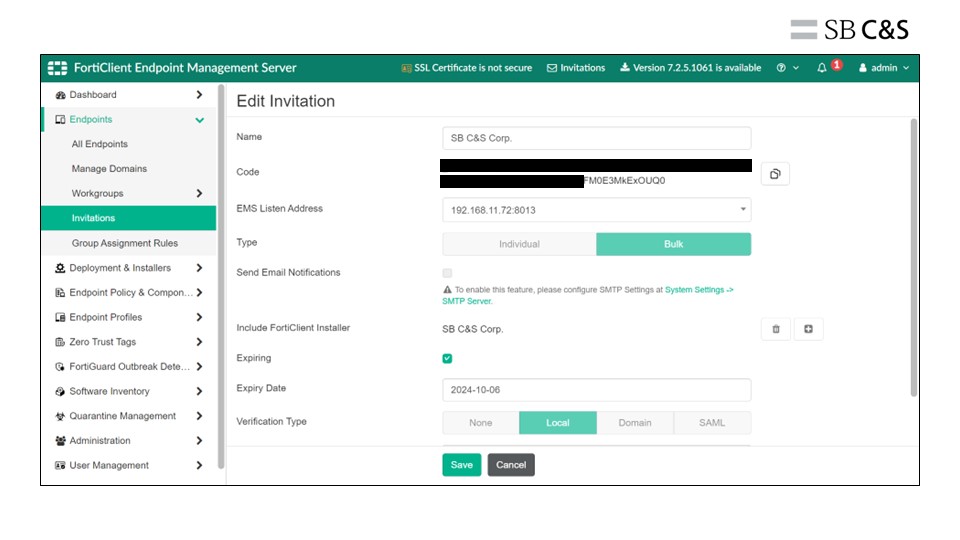This screenshot has width=960, height=540.
Task: Click the Deployment & Installers icon
Action: (60, 268)
